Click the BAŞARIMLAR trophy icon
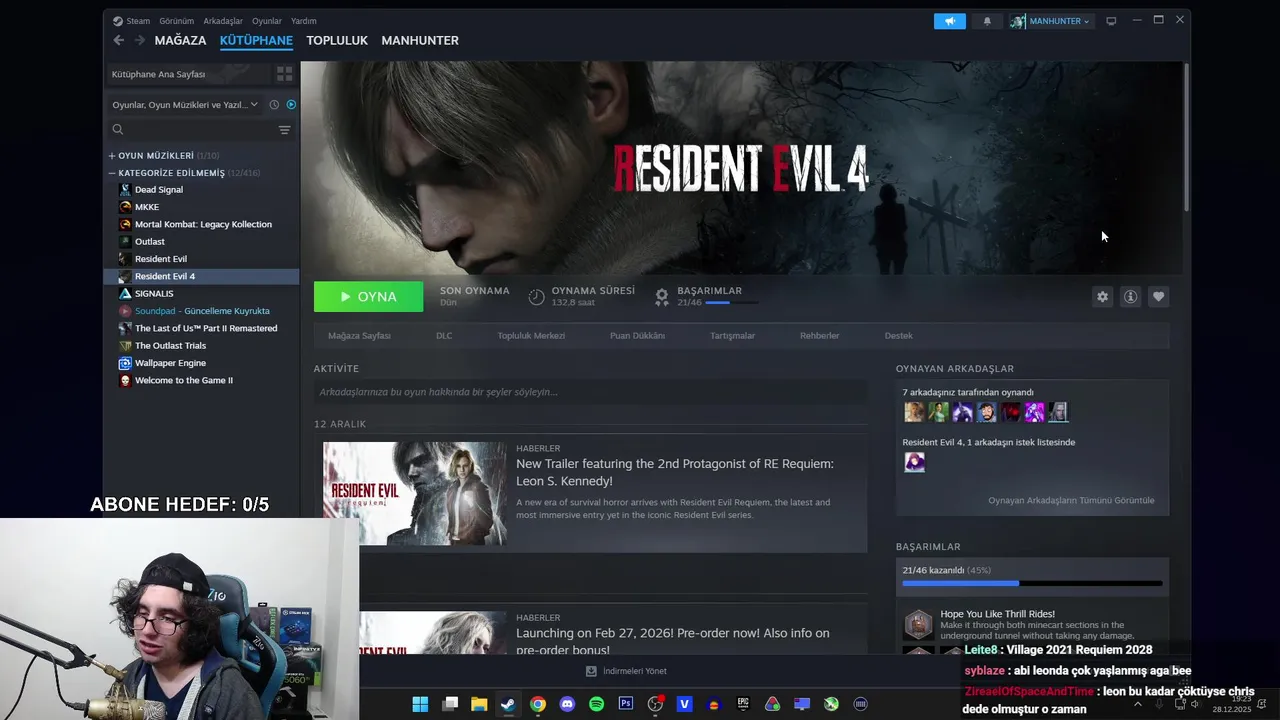 (662, 297)
